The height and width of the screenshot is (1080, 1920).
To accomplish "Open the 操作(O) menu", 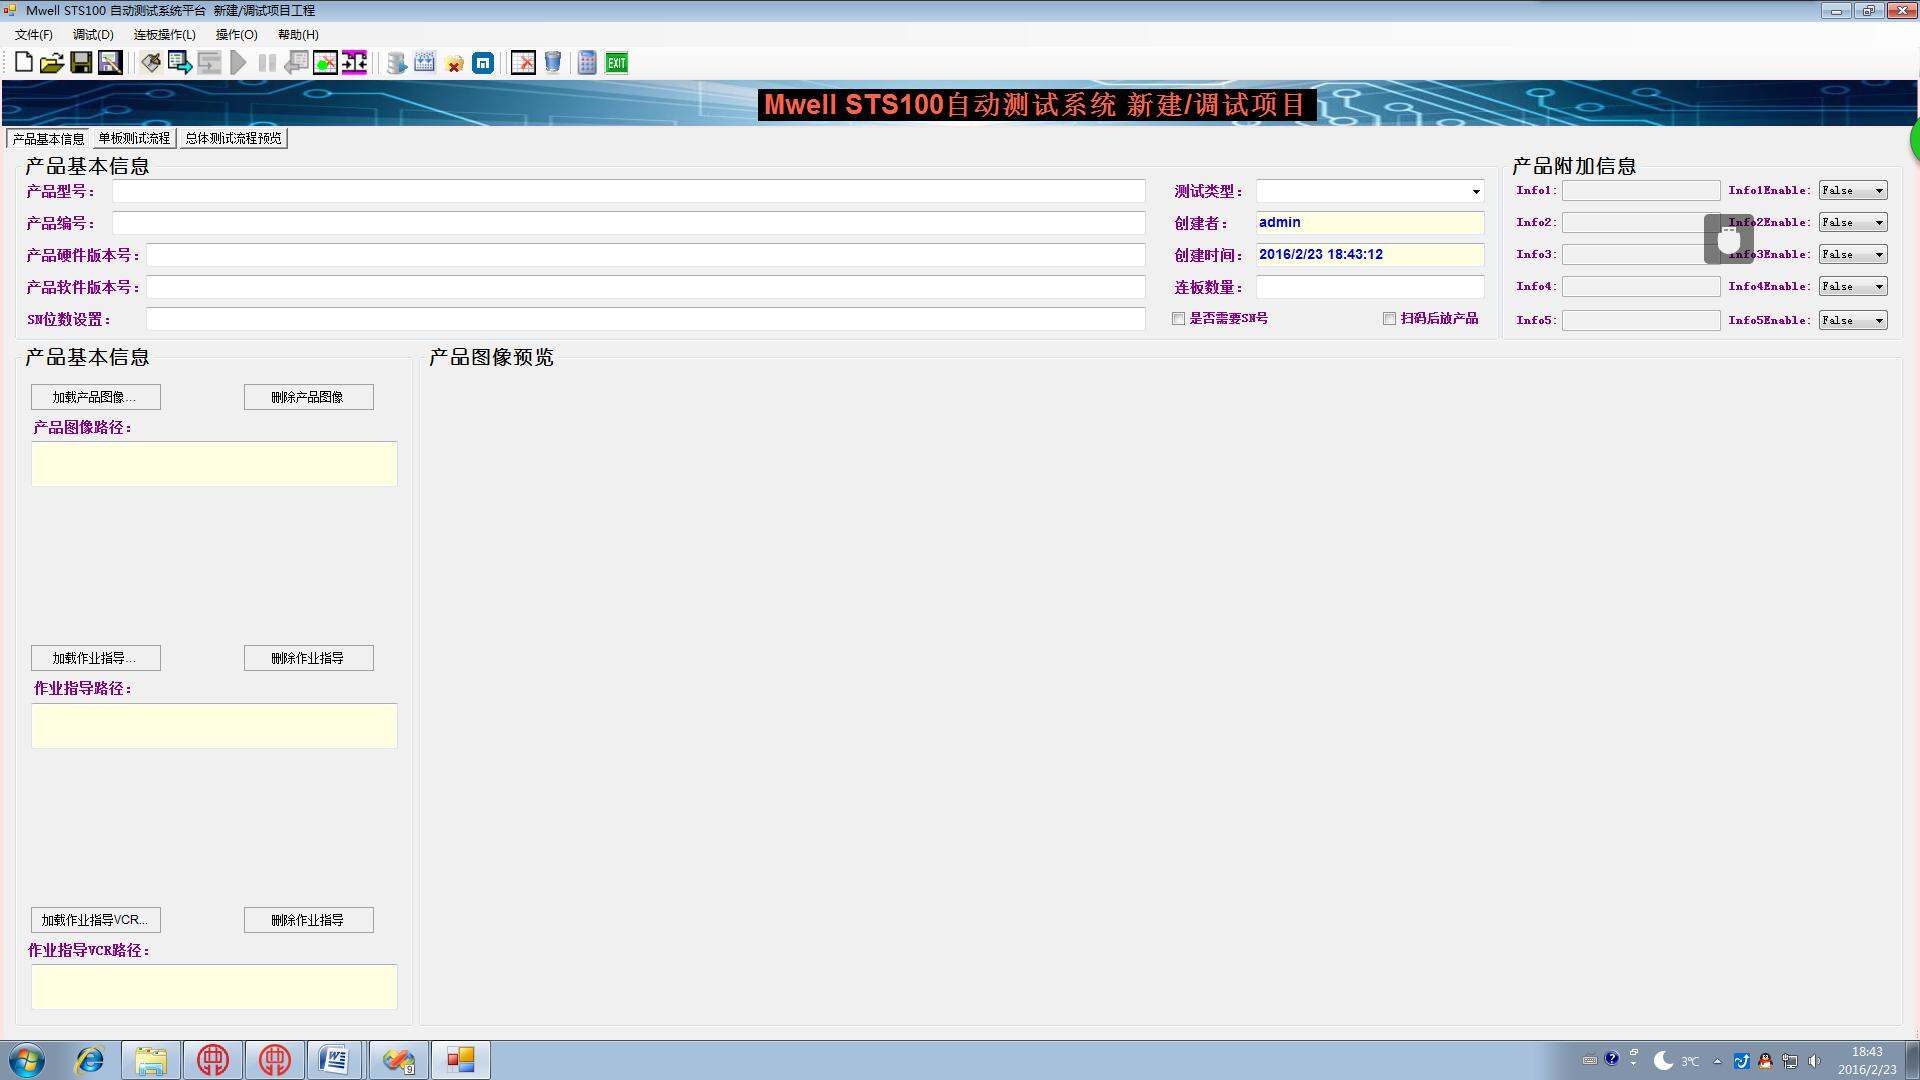I will (x=237, y=35).
